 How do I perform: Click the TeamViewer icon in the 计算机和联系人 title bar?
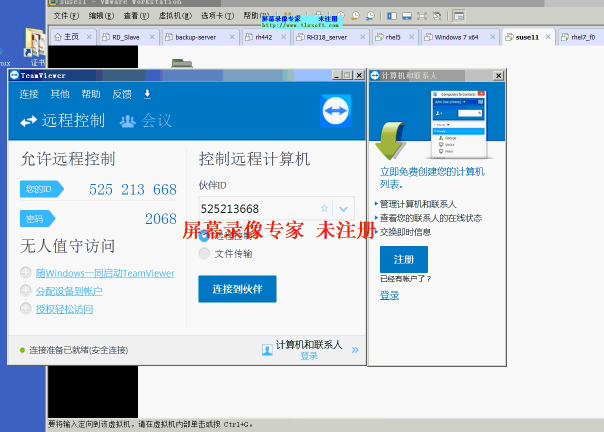pos(375,76)
